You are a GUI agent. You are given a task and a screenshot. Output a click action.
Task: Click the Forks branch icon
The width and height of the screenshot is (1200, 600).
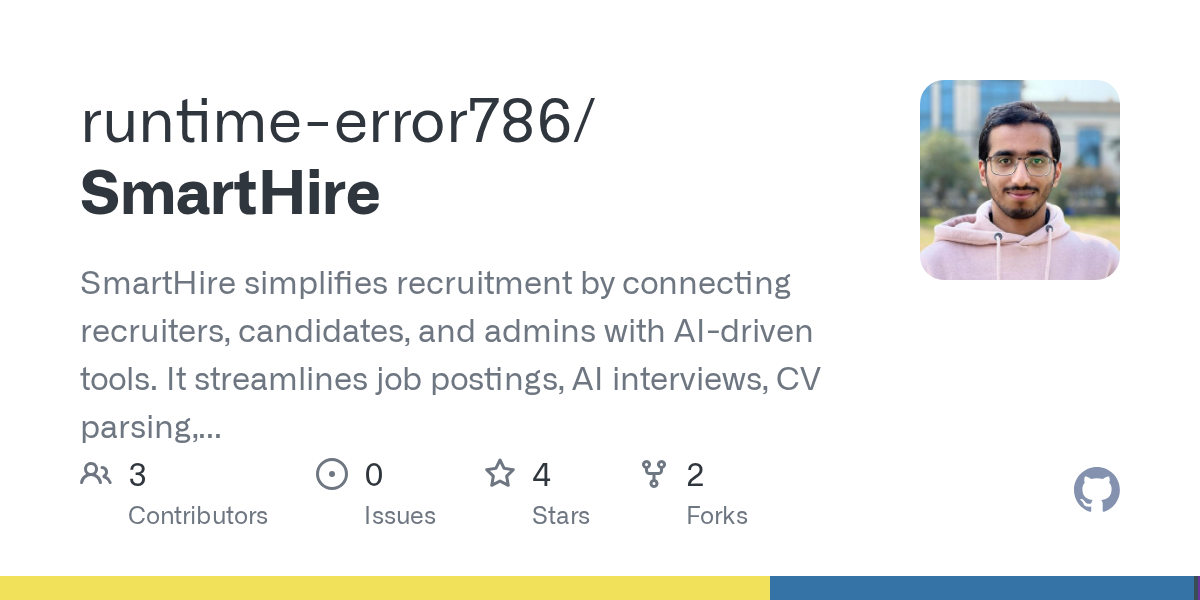654,474
